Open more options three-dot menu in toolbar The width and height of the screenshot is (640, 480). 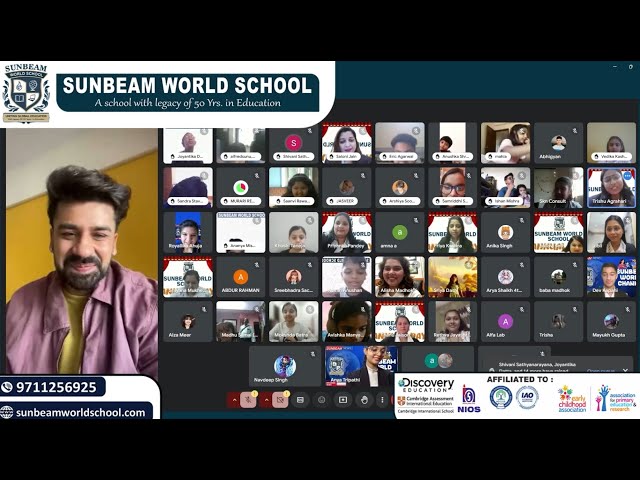tap(382, 400)
